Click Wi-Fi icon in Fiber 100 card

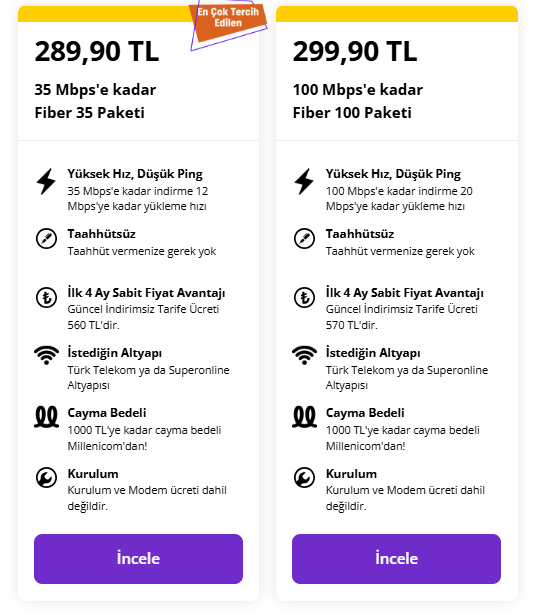point(304,355)
